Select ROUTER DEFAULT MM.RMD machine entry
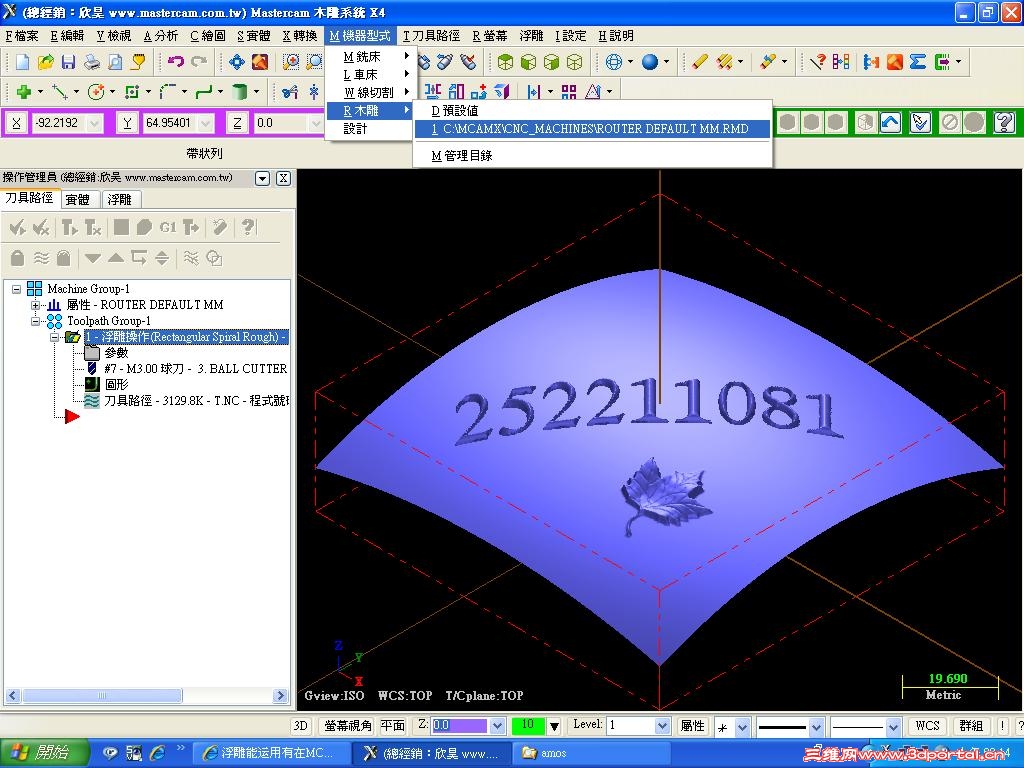 (592, 129)
